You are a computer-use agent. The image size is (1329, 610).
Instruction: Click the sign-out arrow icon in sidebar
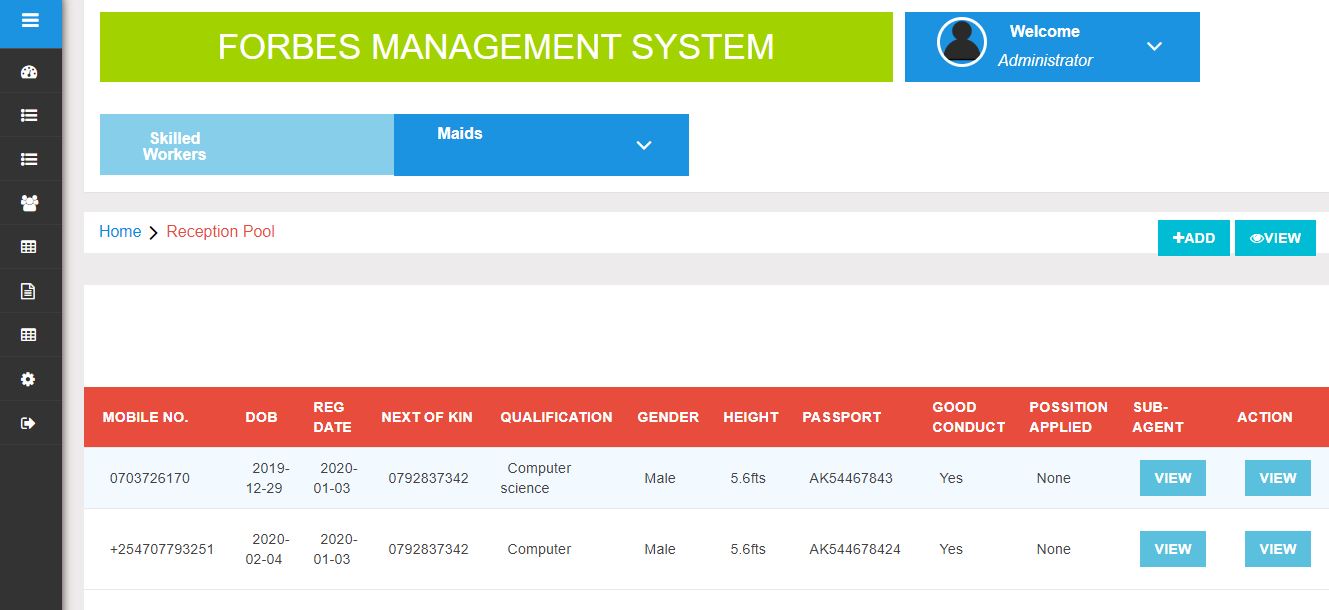29,423
